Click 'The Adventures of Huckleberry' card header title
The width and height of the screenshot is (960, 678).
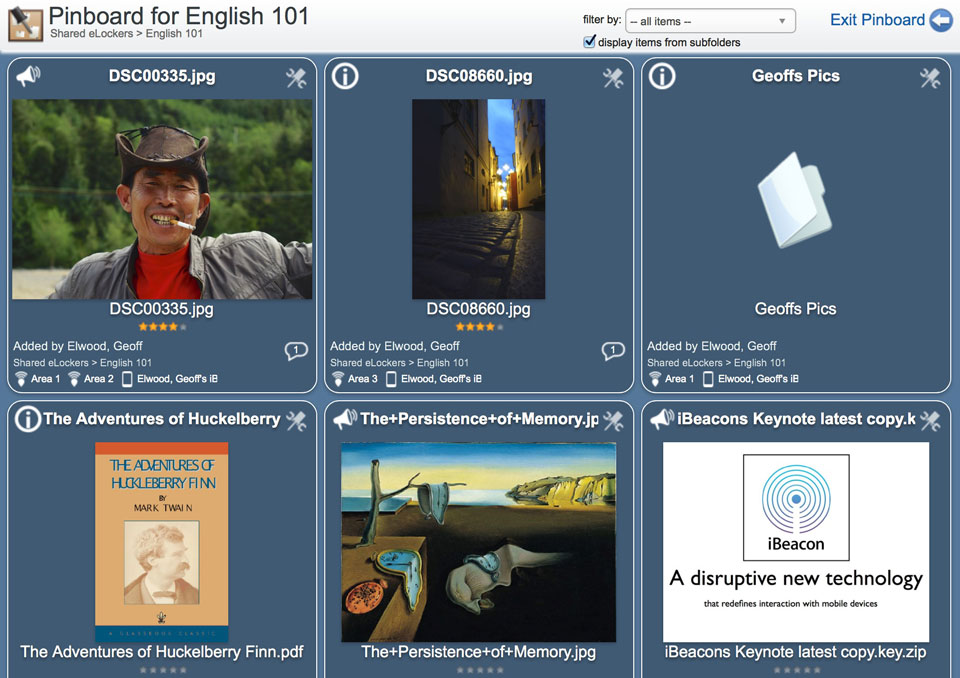tap(162, 419)
